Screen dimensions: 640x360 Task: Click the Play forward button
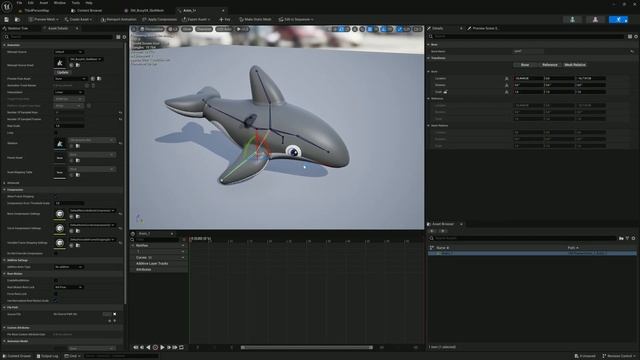point(162,347)
